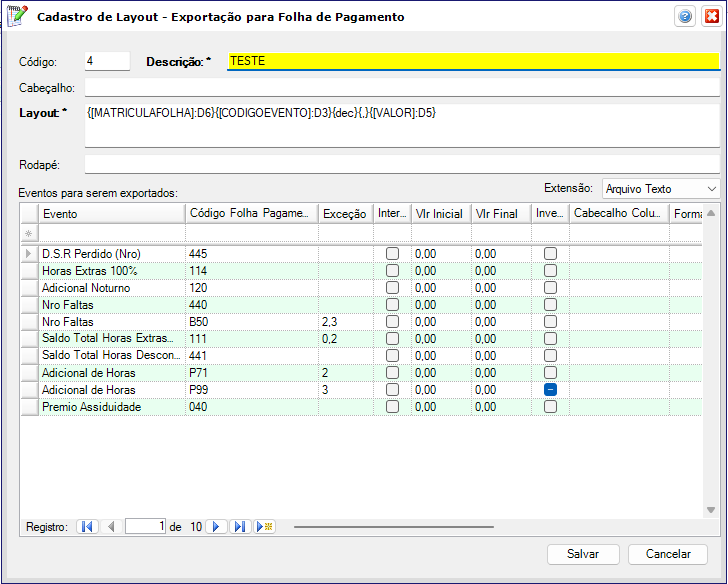728x584 pixels.
Task: Click the Evento column header
Action: [110, 214]
